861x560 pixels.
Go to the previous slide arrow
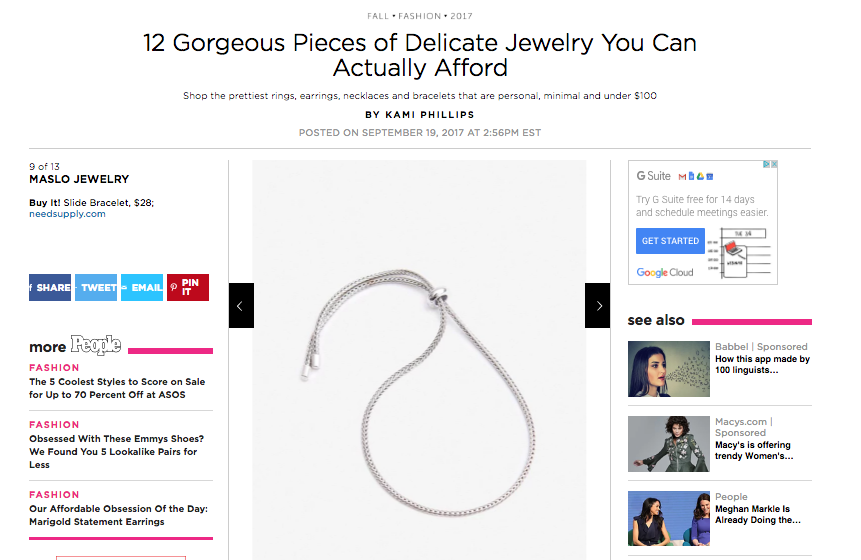point(241,305)
